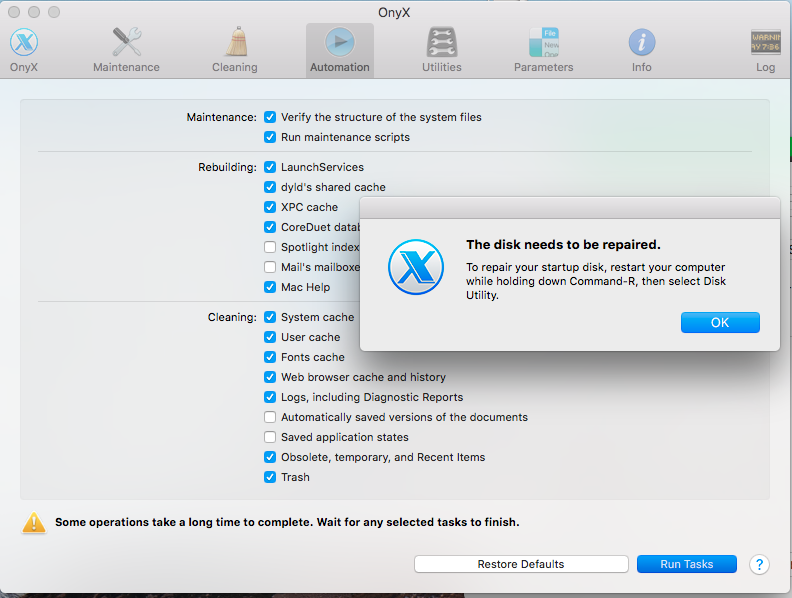
Task: Click the OnyX logo in the dialog
Action: tap(416, 267)
